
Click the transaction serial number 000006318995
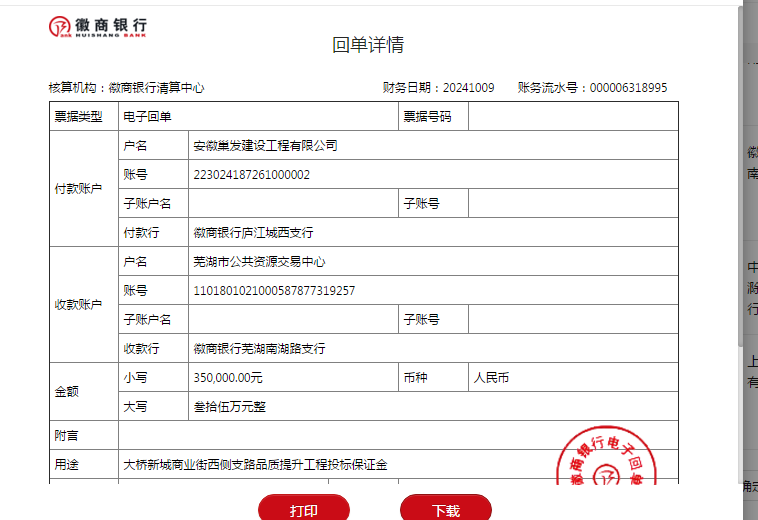point(628,88)
